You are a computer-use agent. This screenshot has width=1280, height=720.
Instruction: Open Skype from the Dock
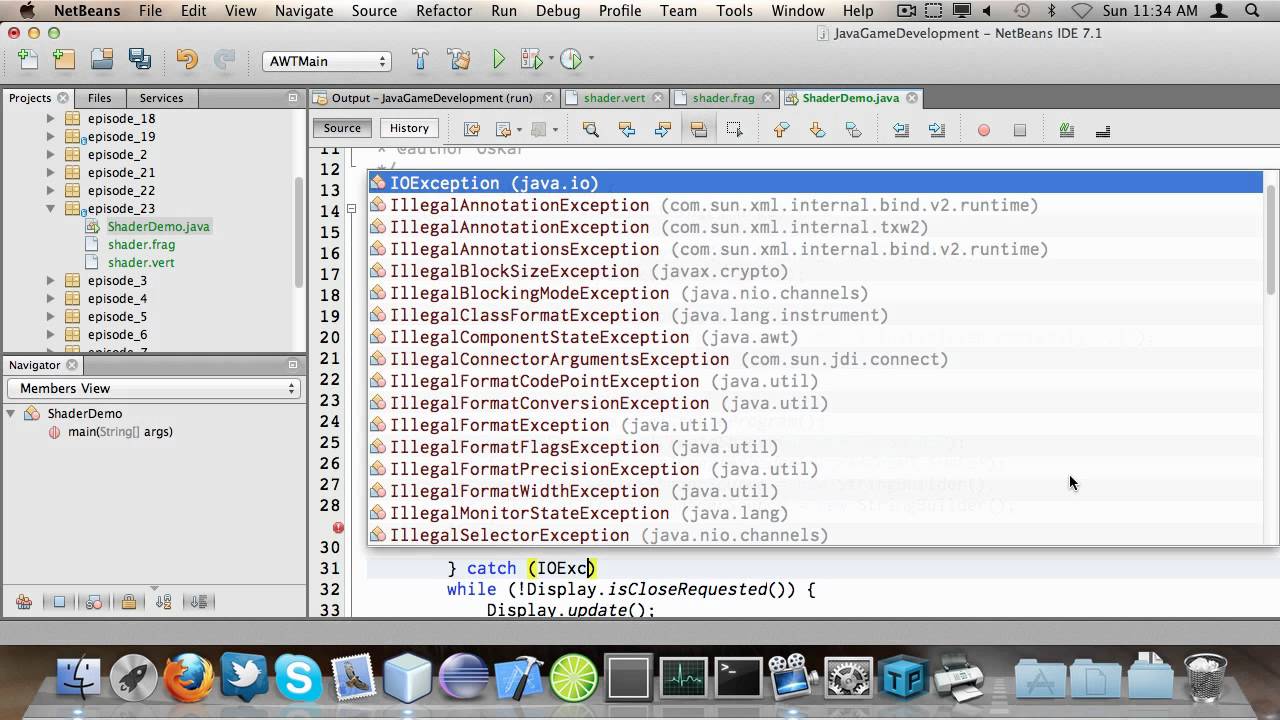tap(299, 679)
